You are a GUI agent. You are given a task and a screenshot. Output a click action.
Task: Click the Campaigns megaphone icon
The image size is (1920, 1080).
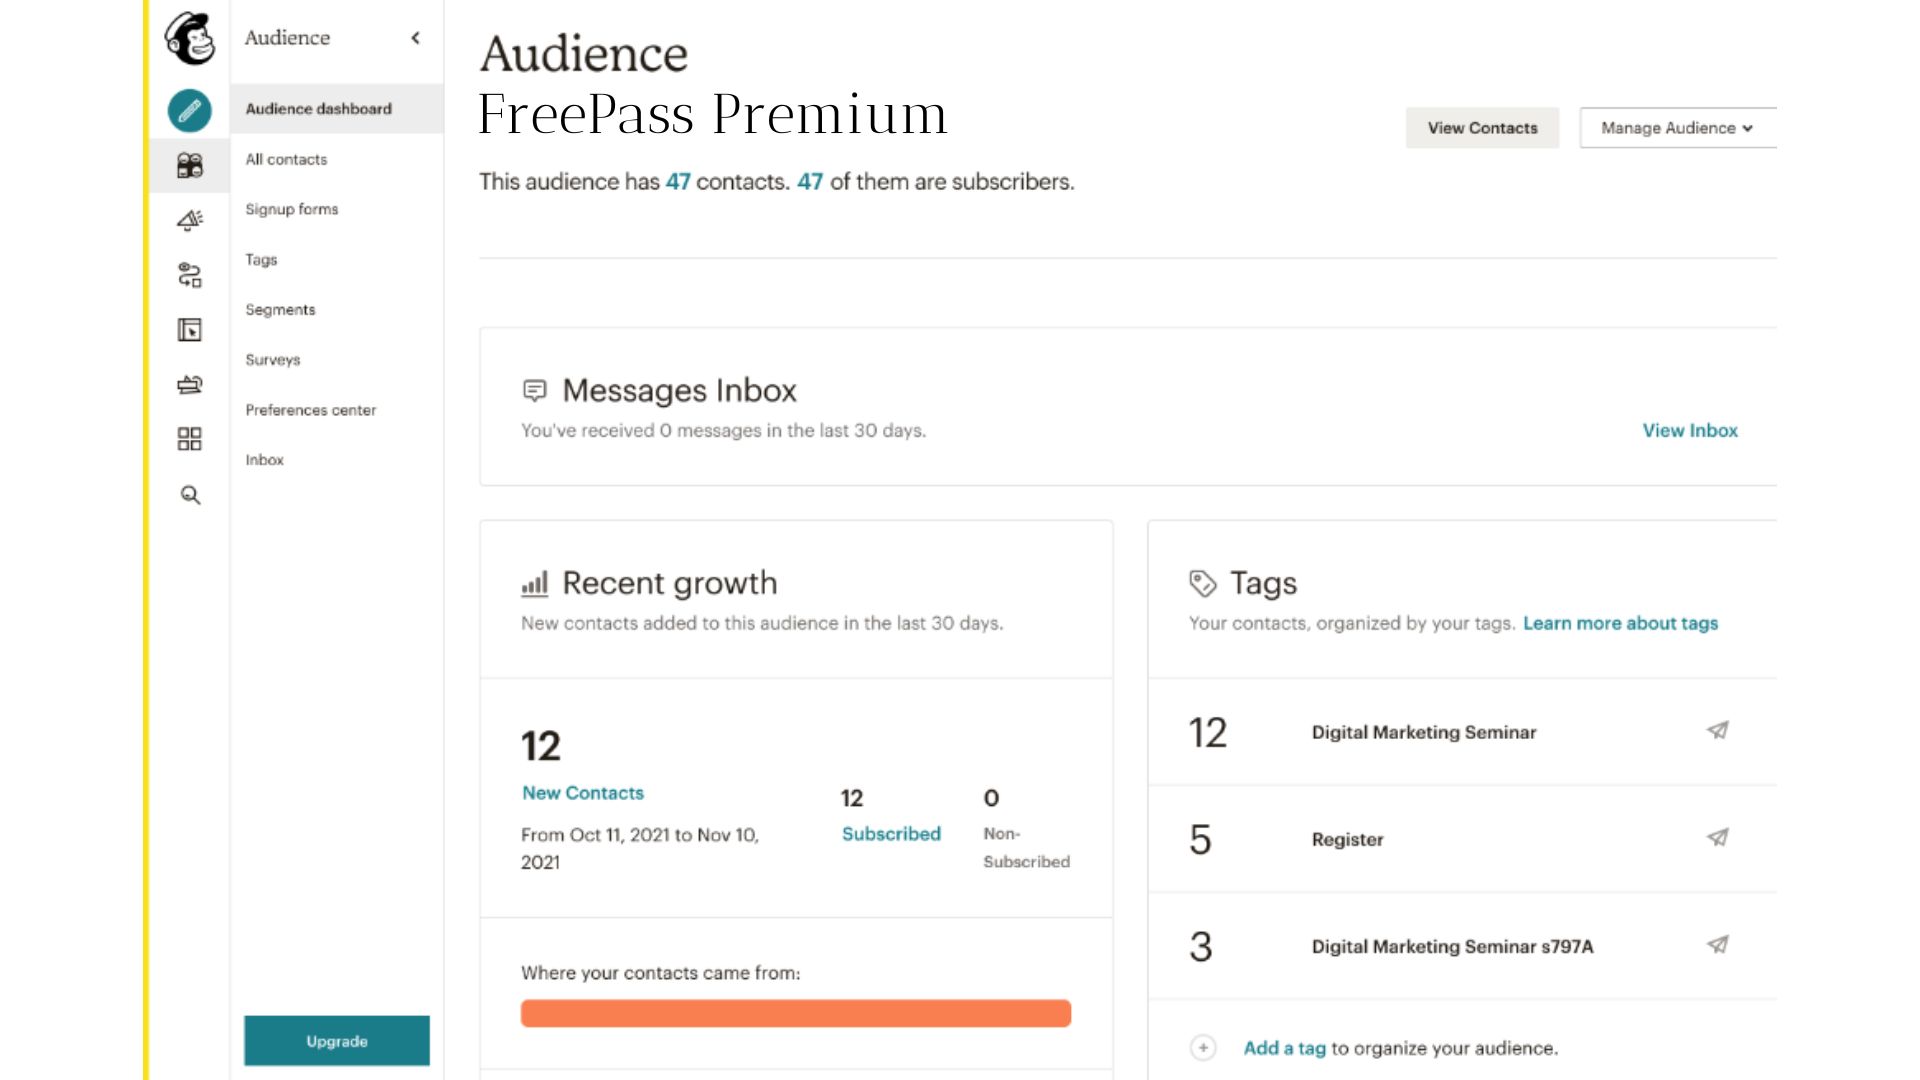(189, 218)
